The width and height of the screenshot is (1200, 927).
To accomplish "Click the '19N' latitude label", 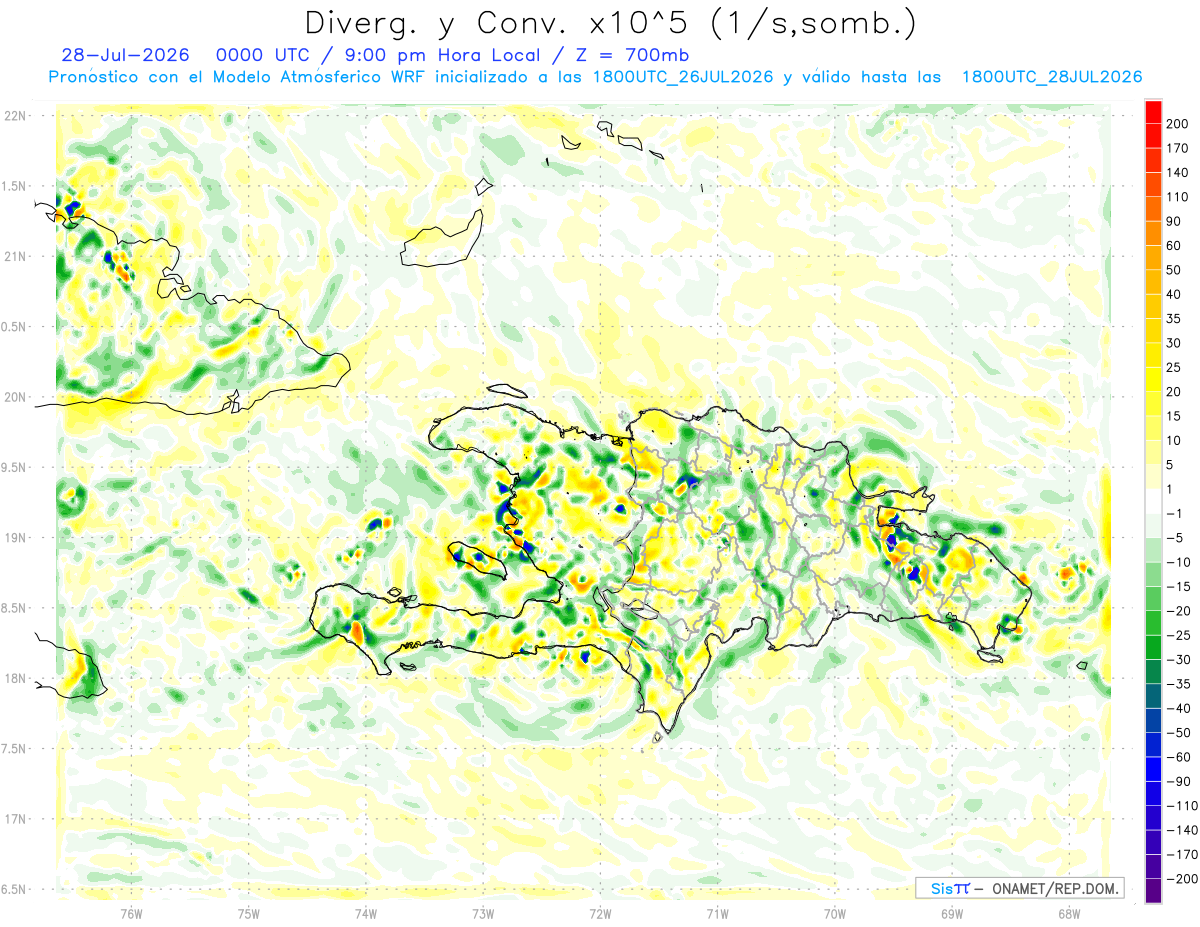I will tap(15, 538).
